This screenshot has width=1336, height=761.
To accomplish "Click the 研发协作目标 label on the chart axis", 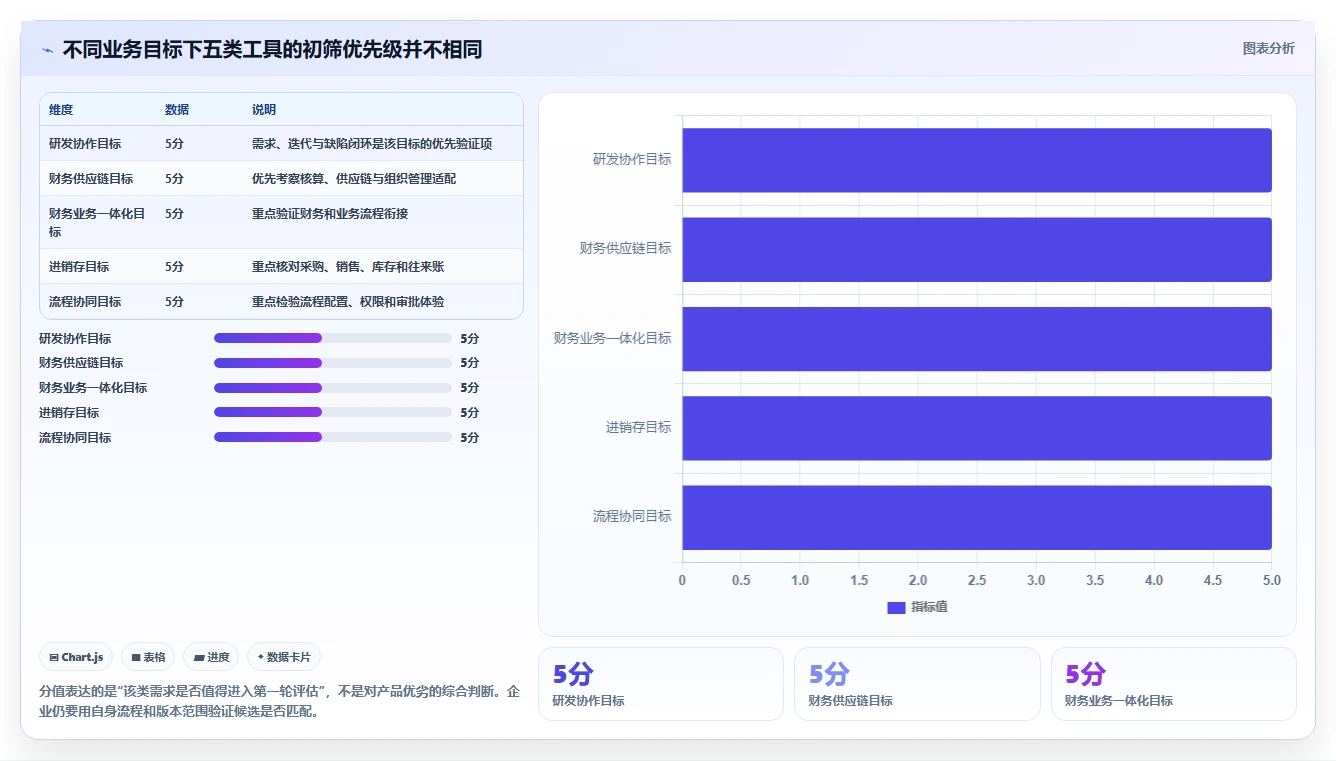I will click(x=632, y=159).
